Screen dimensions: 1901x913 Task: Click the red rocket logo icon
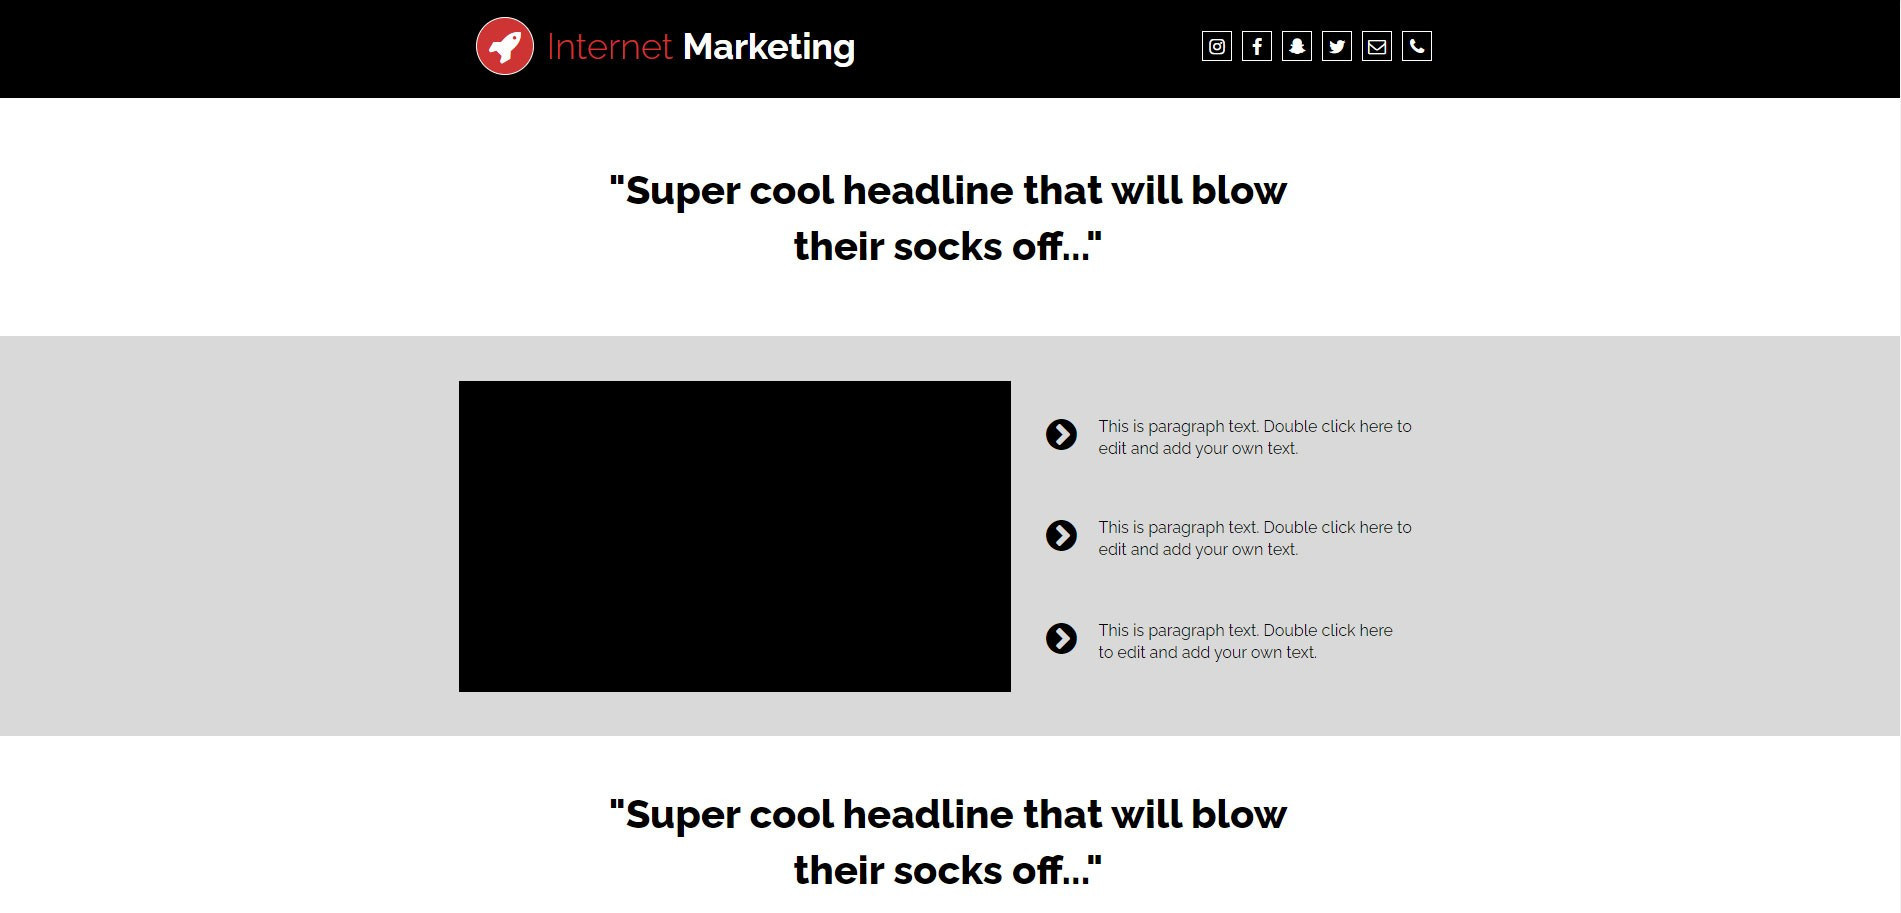click(x=505, y=46)
